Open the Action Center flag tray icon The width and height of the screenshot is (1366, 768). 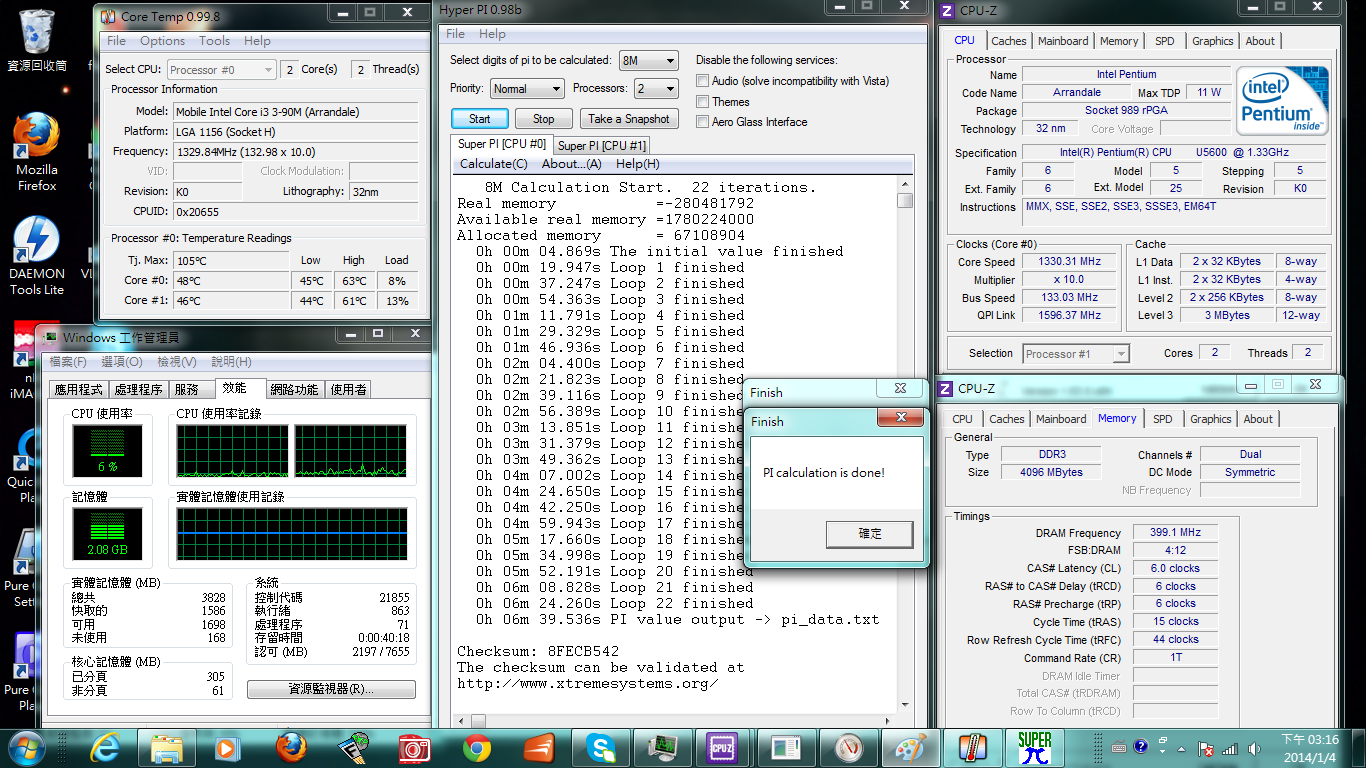click(1206, 749)
